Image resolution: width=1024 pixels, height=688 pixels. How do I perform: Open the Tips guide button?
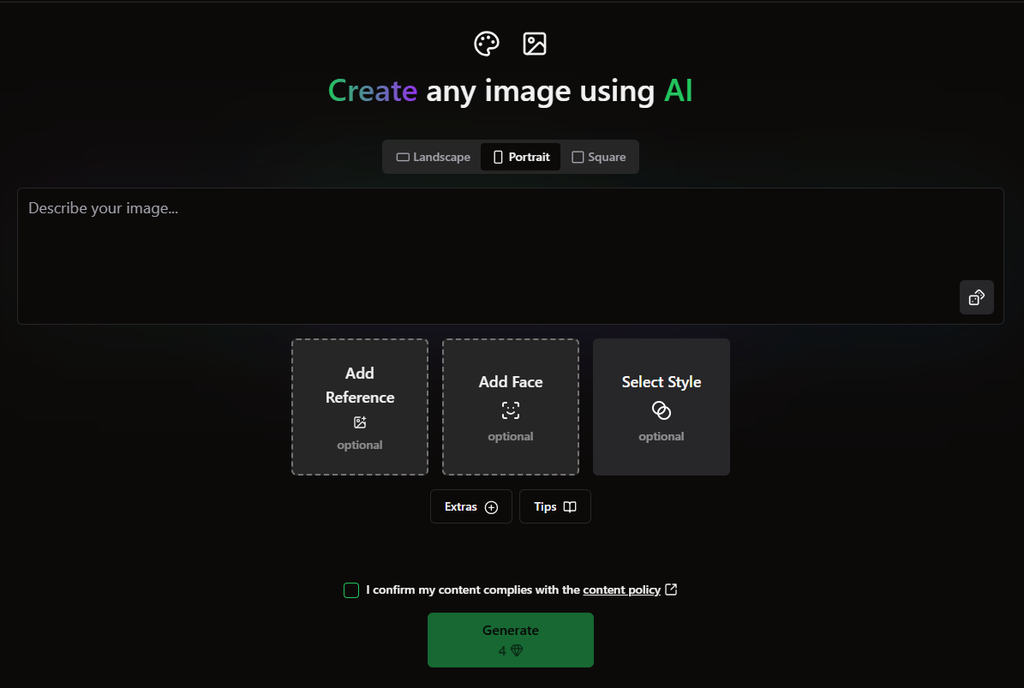point(555,507)
